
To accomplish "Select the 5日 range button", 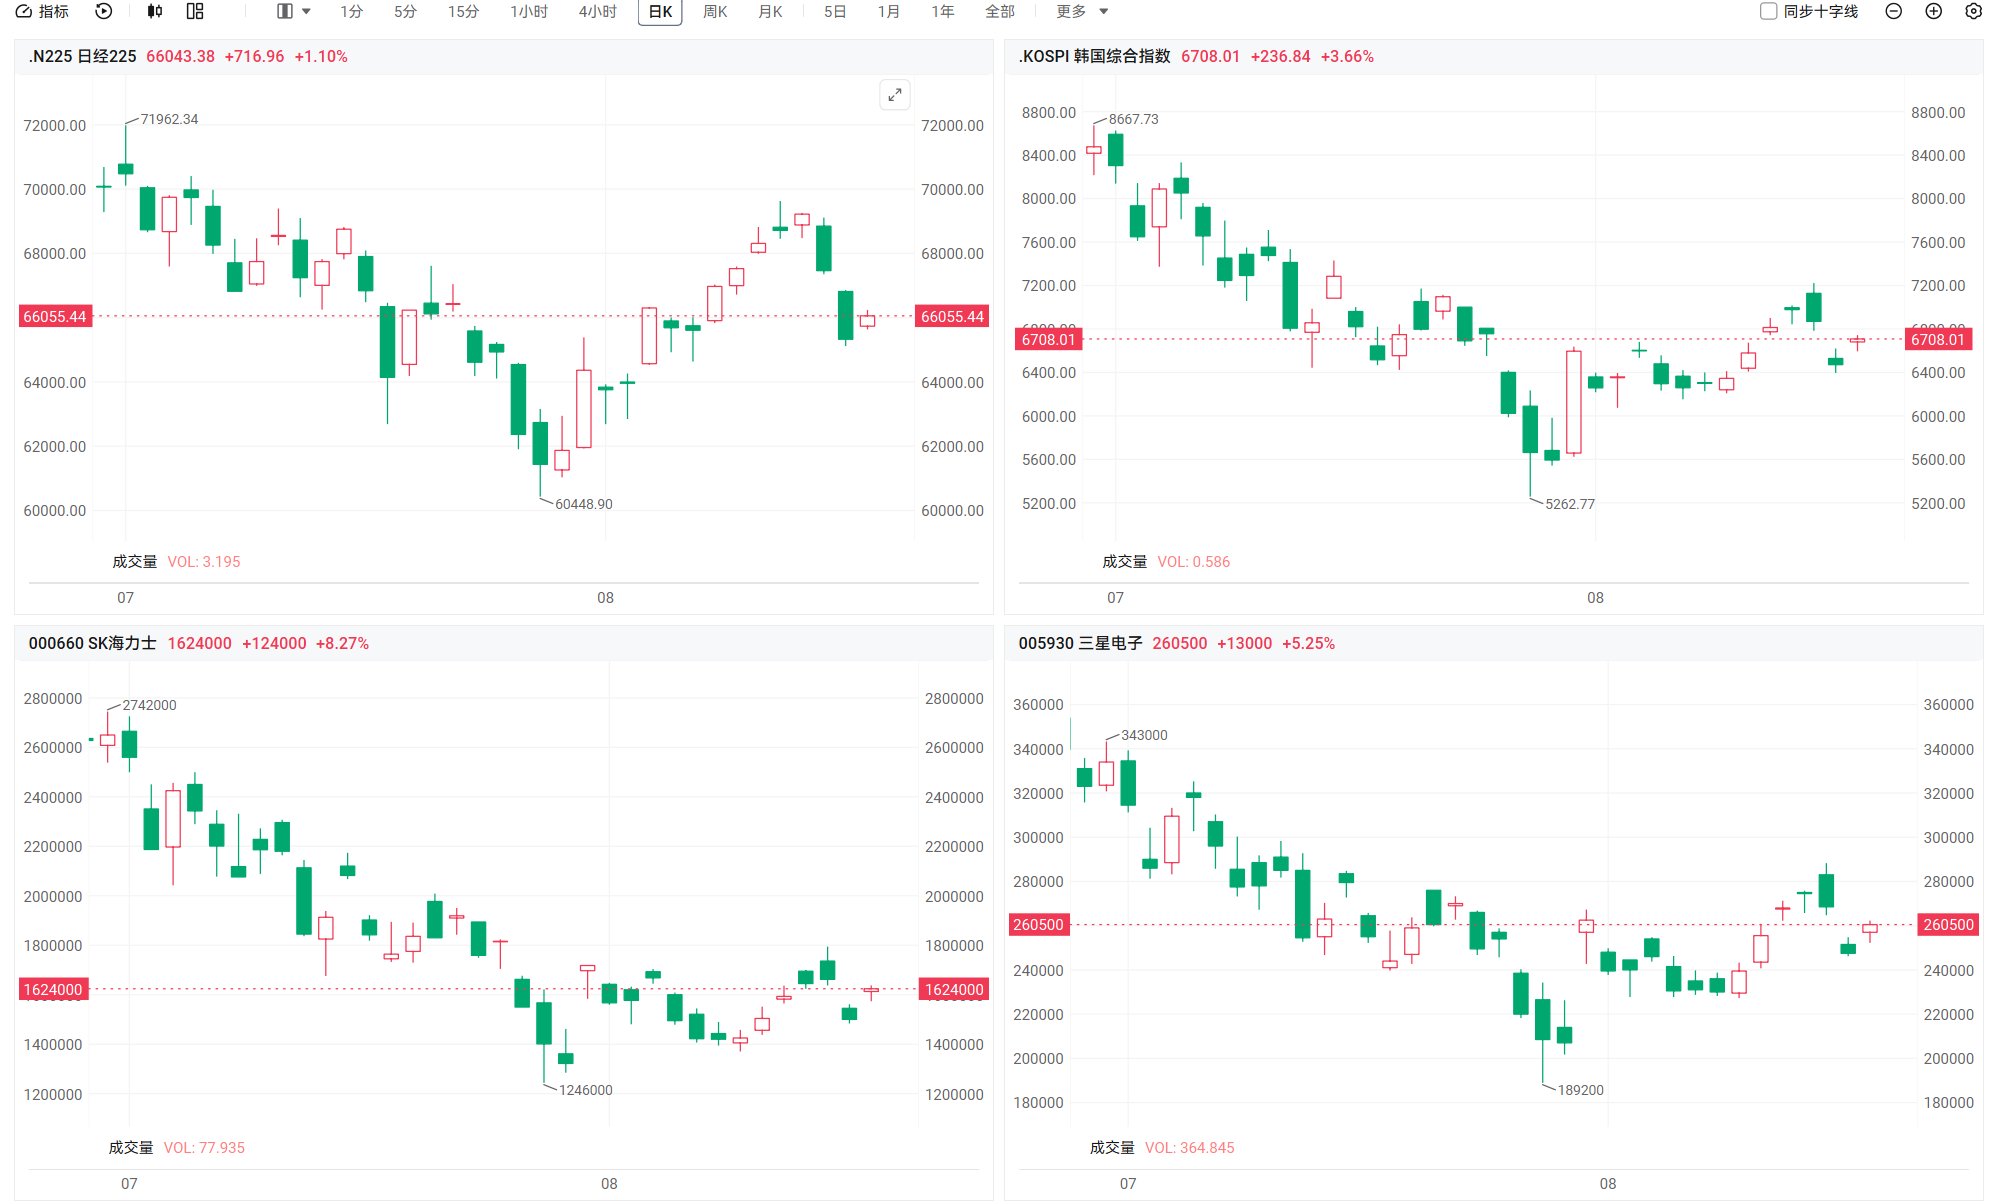I will (x=835, y=11).
